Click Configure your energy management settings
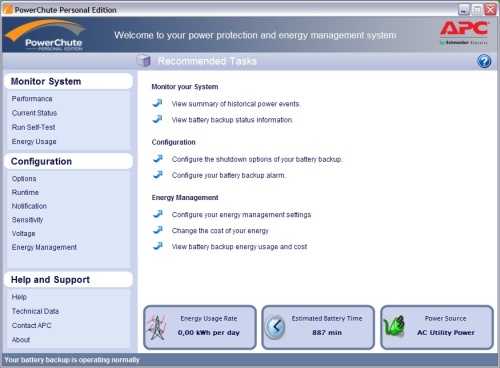Viewport: 500px width, 368px height. [241, 215]
